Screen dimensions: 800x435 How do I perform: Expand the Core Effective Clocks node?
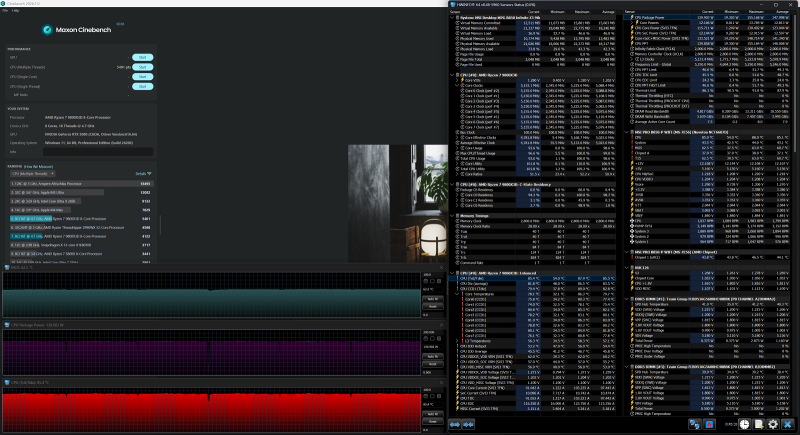point(458,138)
